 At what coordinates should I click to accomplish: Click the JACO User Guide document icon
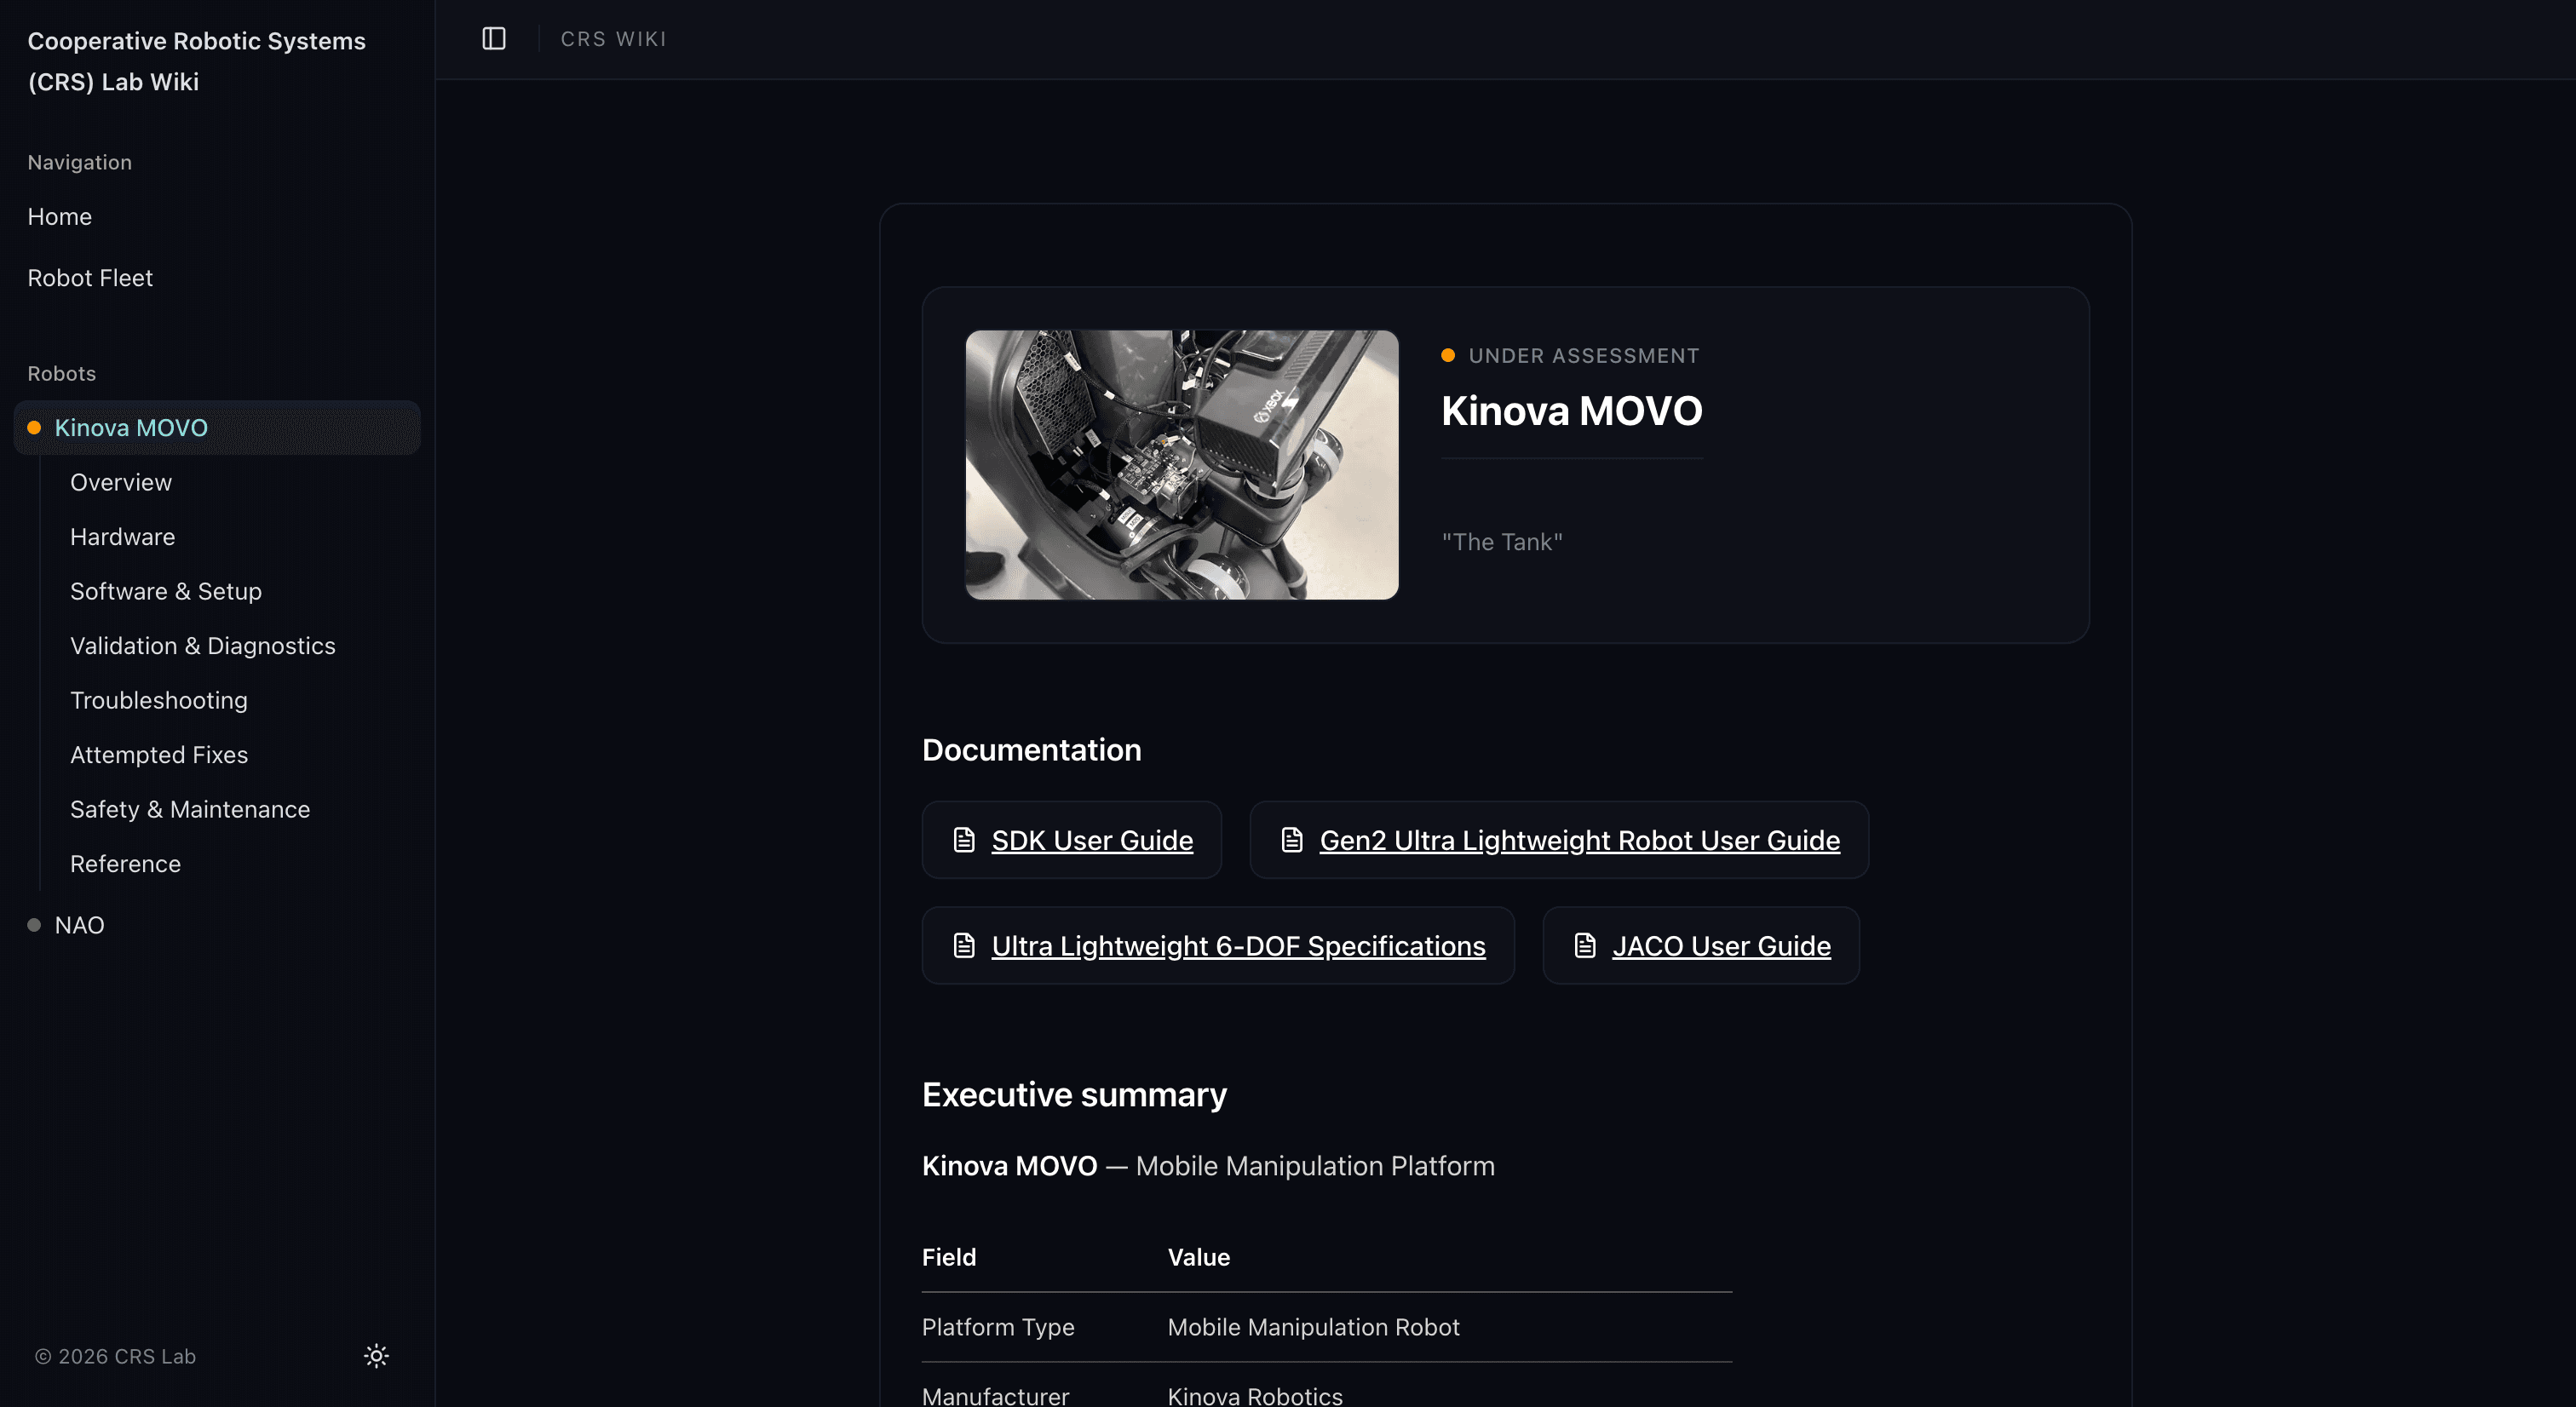coord(1585,946)
